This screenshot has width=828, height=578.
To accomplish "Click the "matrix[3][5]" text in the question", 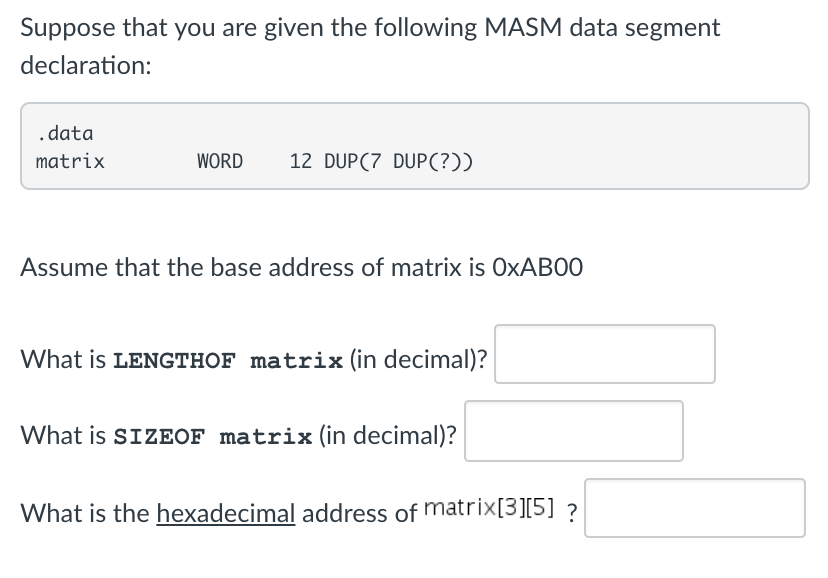I will (x=490, y=507).
